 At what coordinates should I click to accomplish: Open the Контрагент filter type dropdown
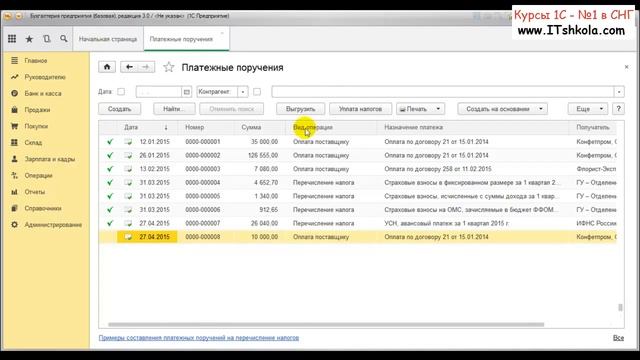[243, 92]
